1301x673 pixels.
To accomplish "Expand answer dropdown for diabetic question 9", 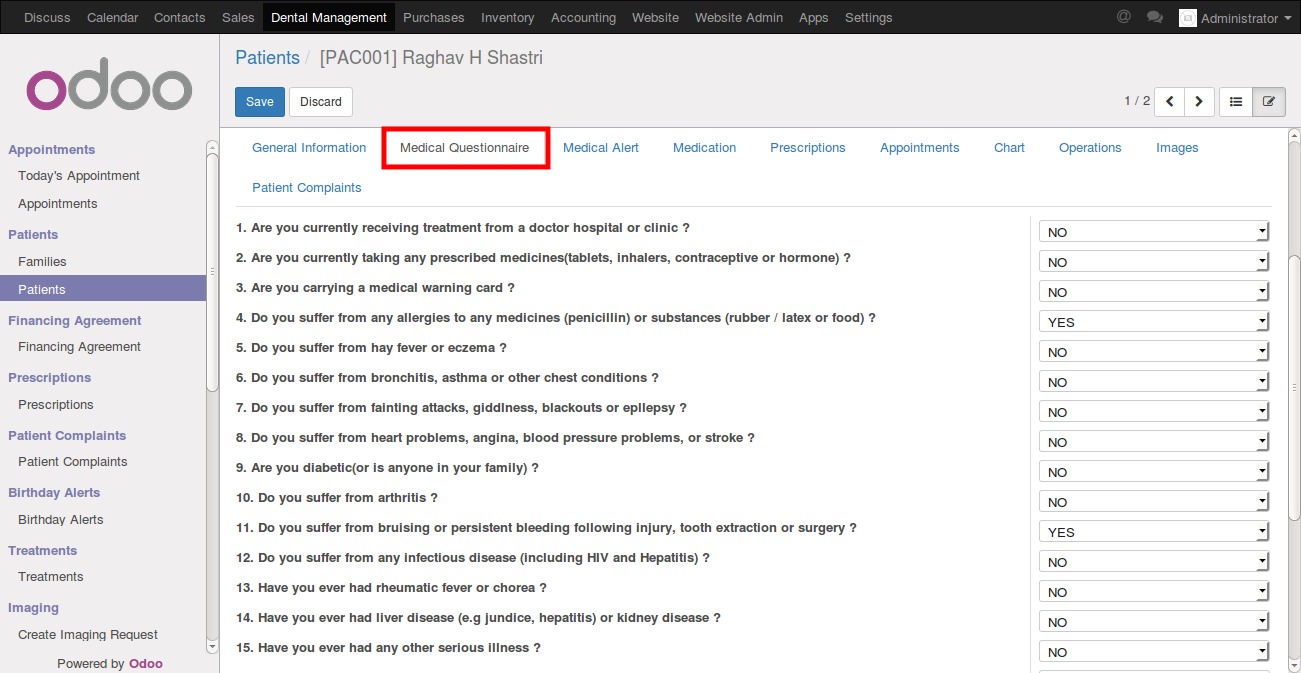I will [x=1154, y=472].
